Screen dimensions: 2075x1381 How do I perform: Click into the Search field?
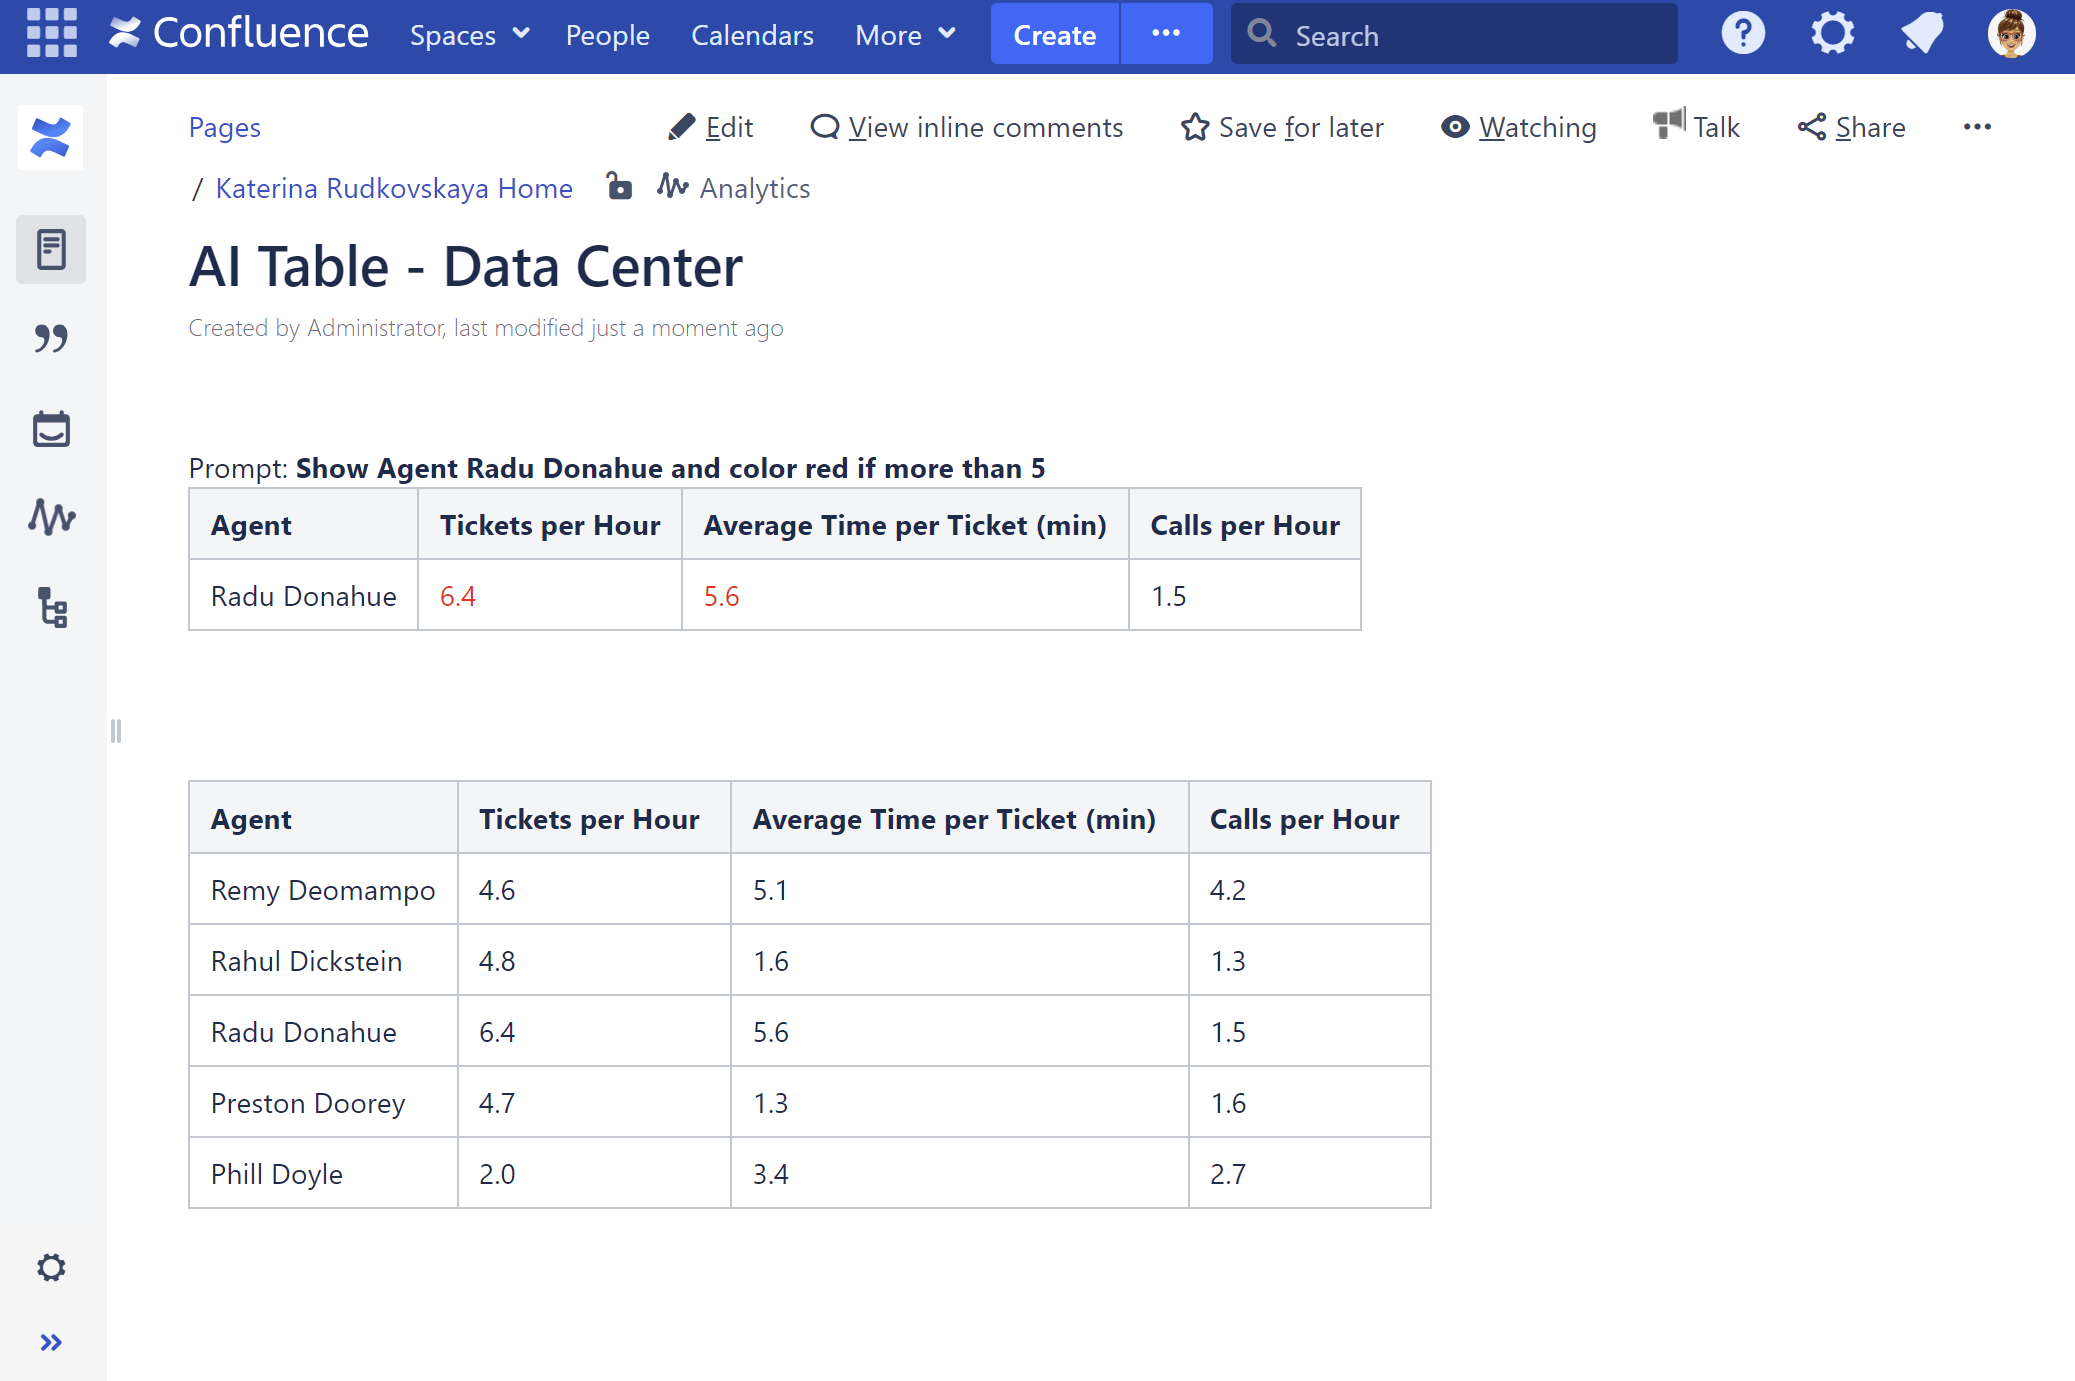(x=1470, y=35)
